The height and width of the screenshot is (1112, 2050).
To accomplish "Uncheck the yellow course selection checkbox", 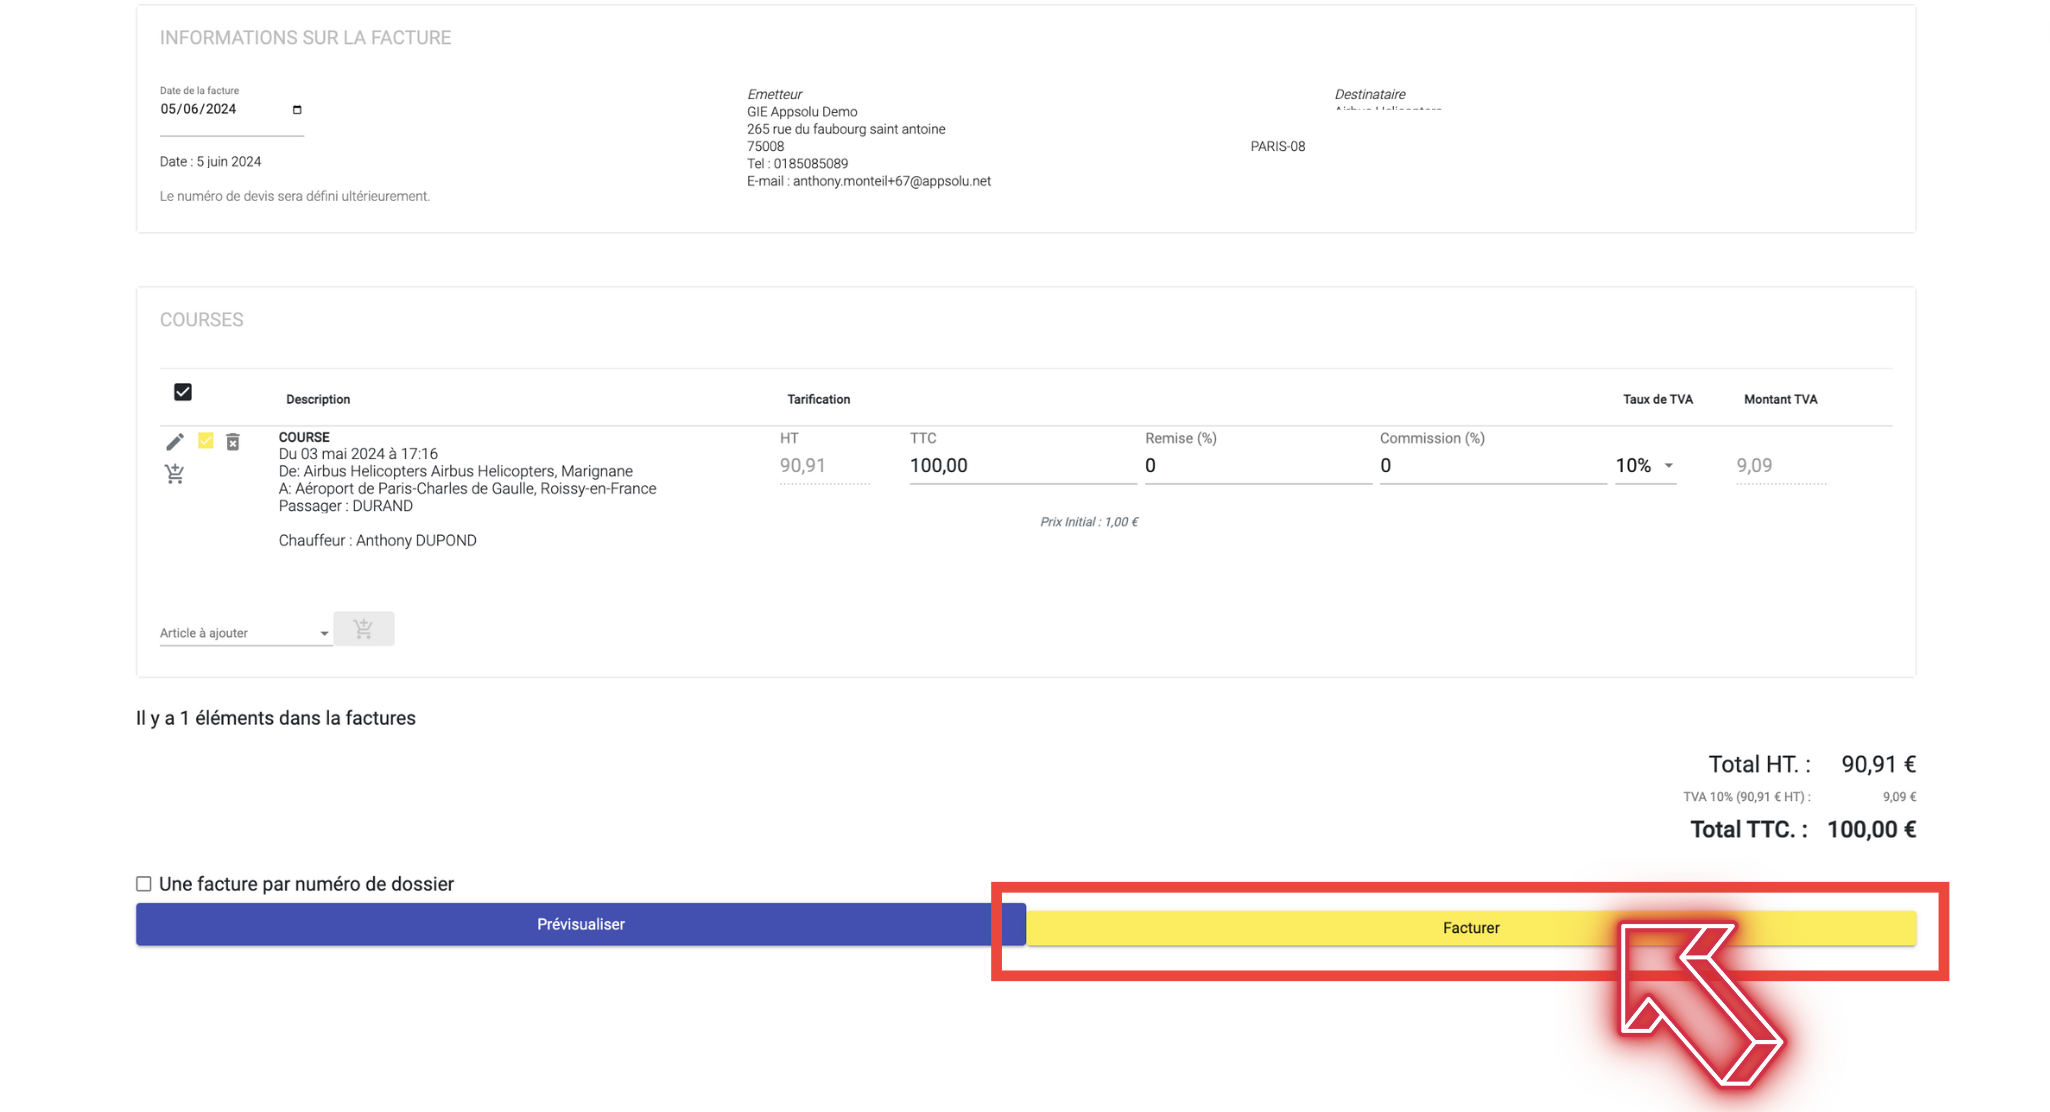I will click(206, 441).
